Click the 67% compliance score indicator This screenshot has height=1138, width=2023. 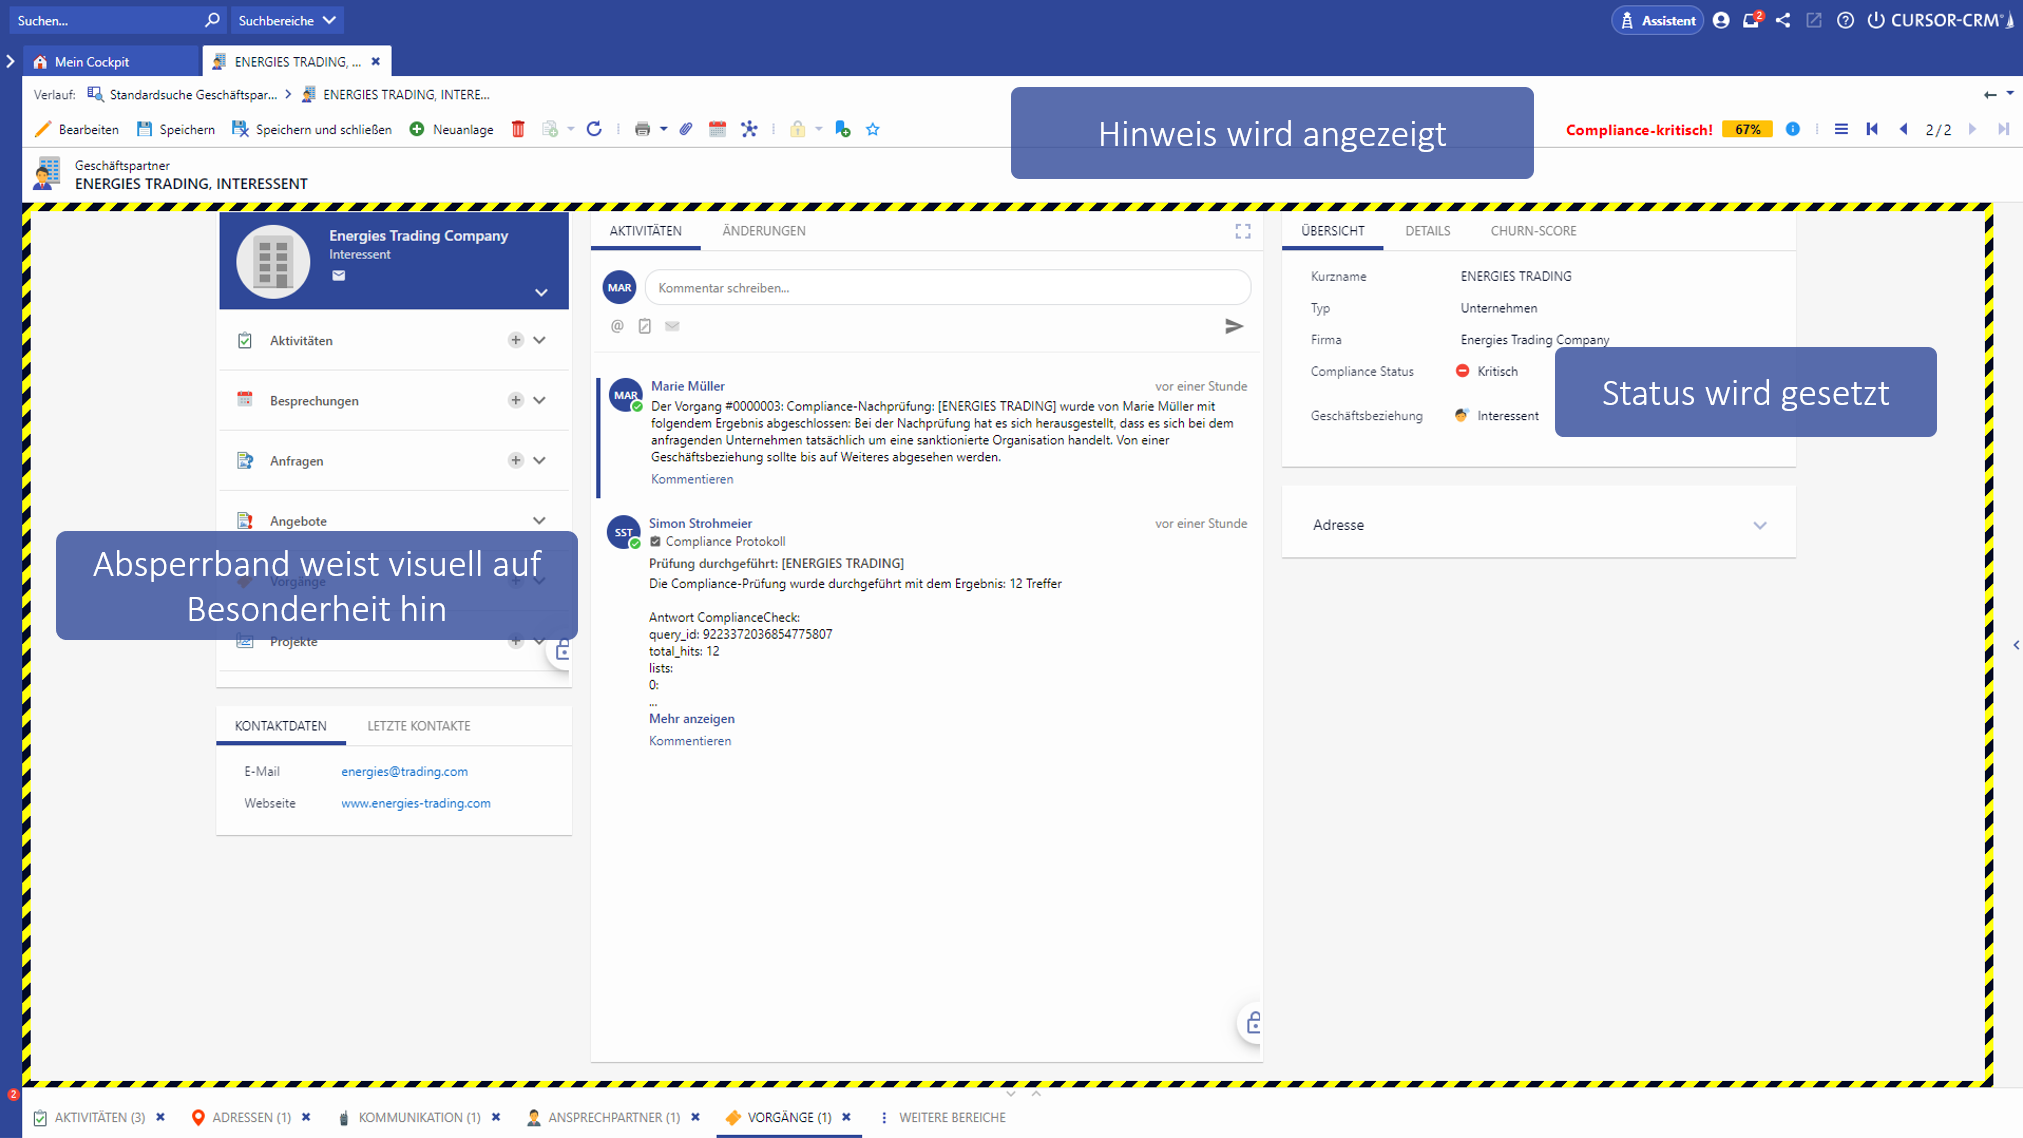[1747, 129]
